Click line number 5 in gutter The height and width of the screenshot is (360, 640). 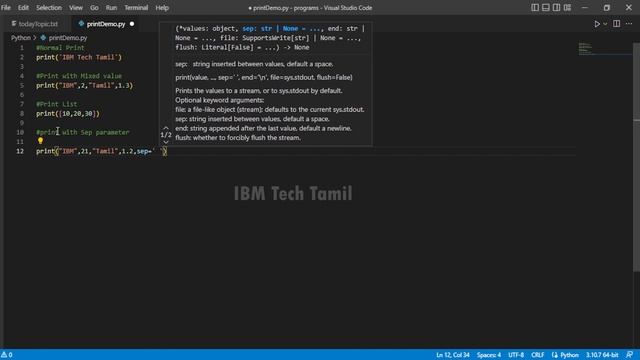click(x=22, y=86)
